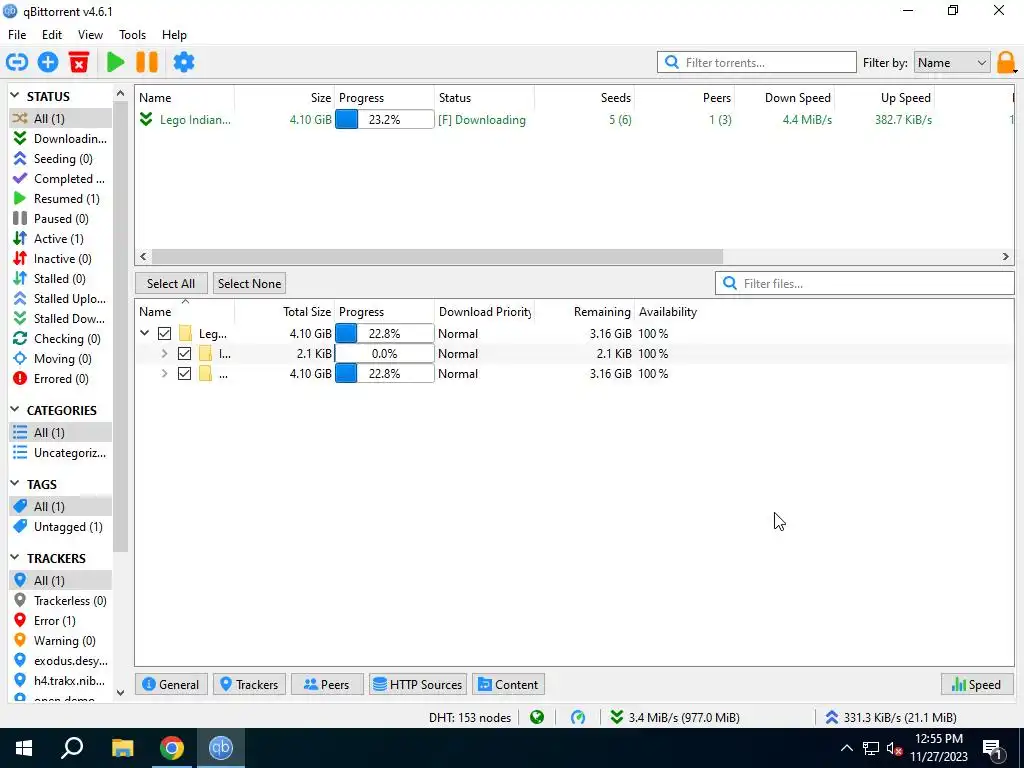Viewport: 1024px width, 768px height.
Task: Click the alternative speed limits icon
Action: coord(578,718)
